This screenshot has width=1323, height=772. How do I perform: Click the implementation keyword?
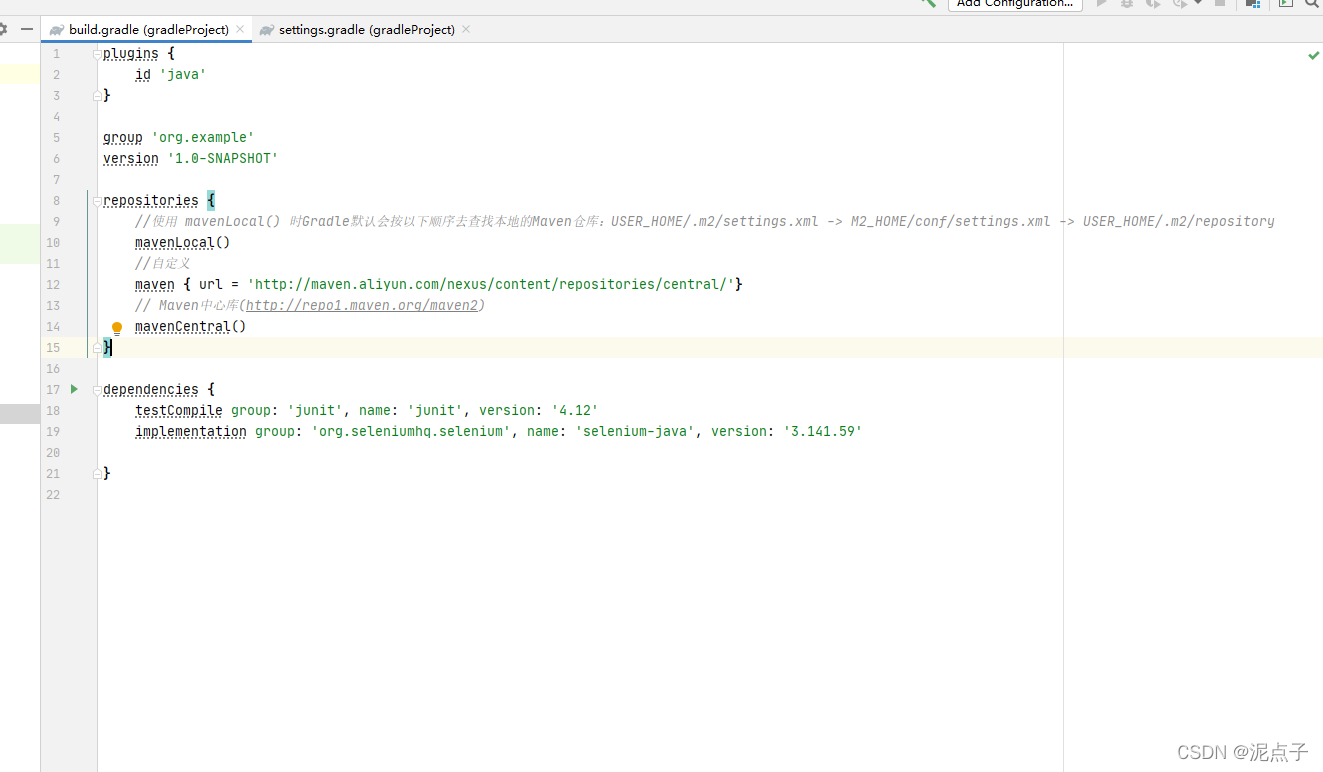click(x=191, y=431)
